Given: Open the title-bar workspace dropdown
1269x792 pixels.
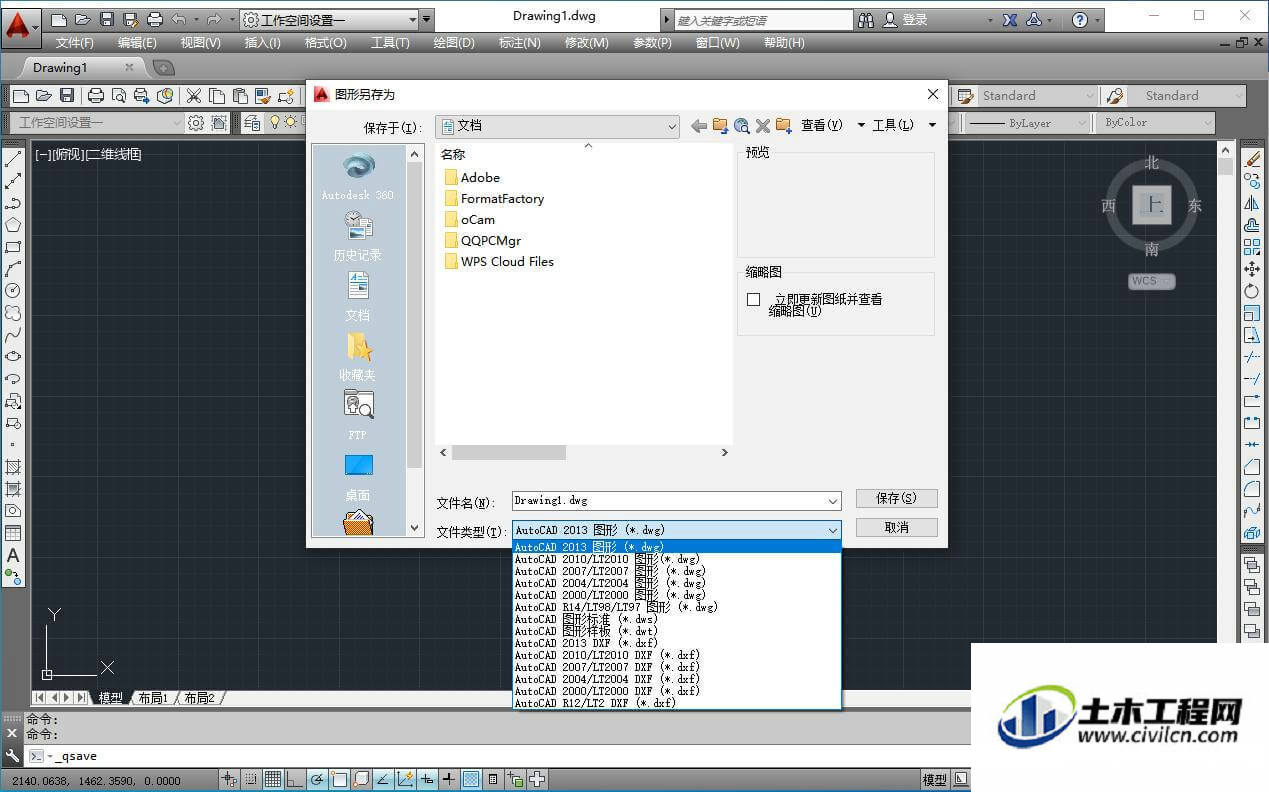Looking at the screenshot, I should (330, 19).
